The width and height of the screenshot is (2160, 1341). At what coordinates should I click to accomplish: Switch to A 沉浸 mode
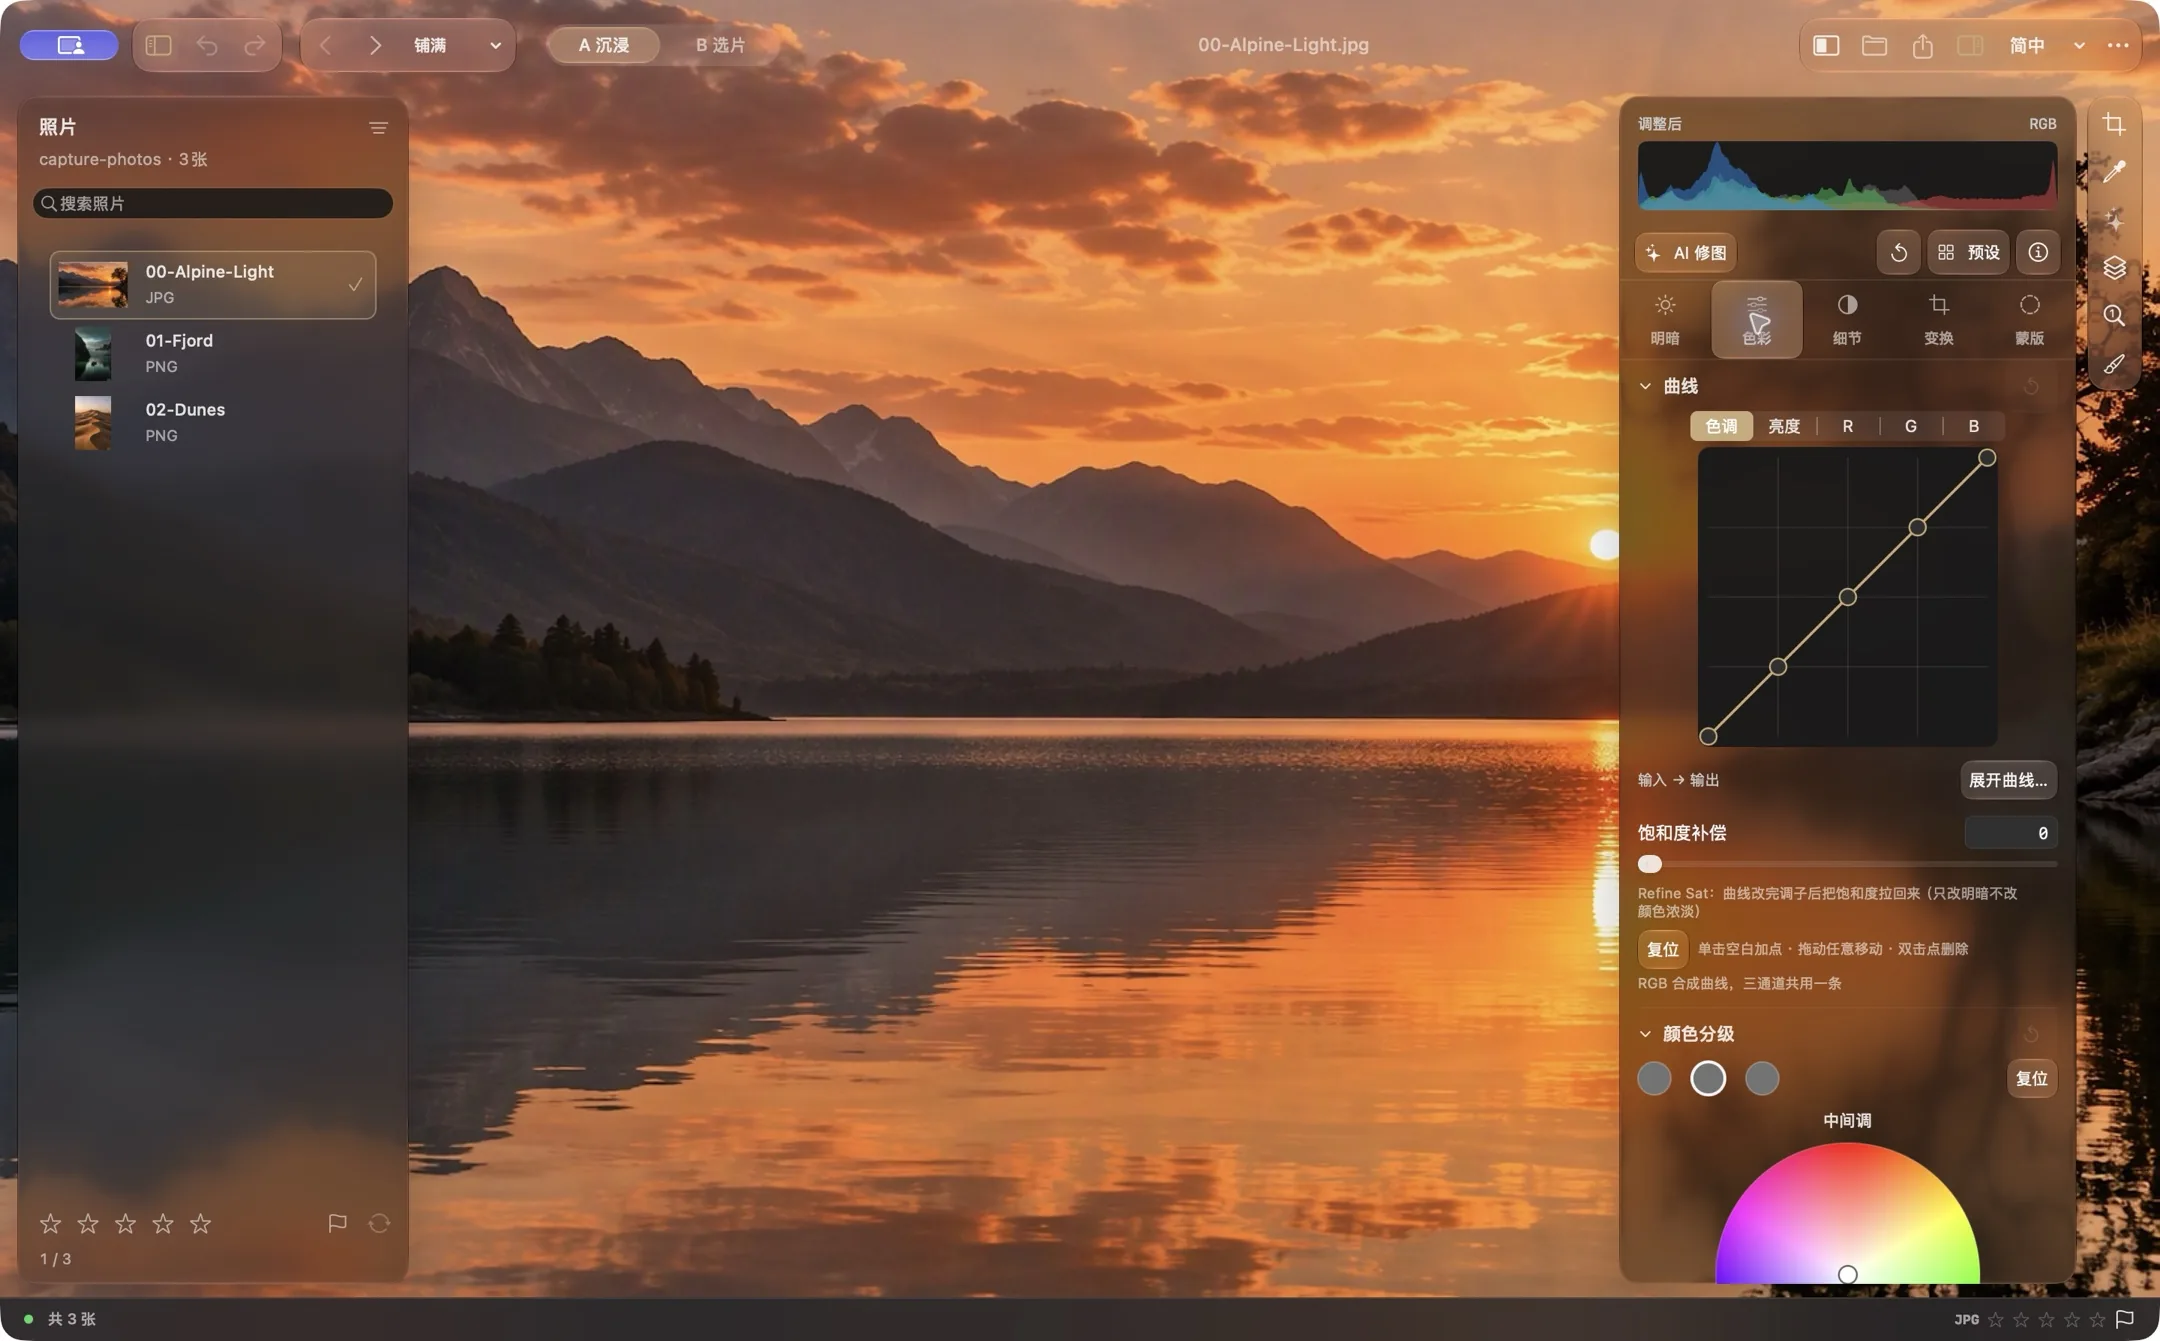tap(604, 45)
